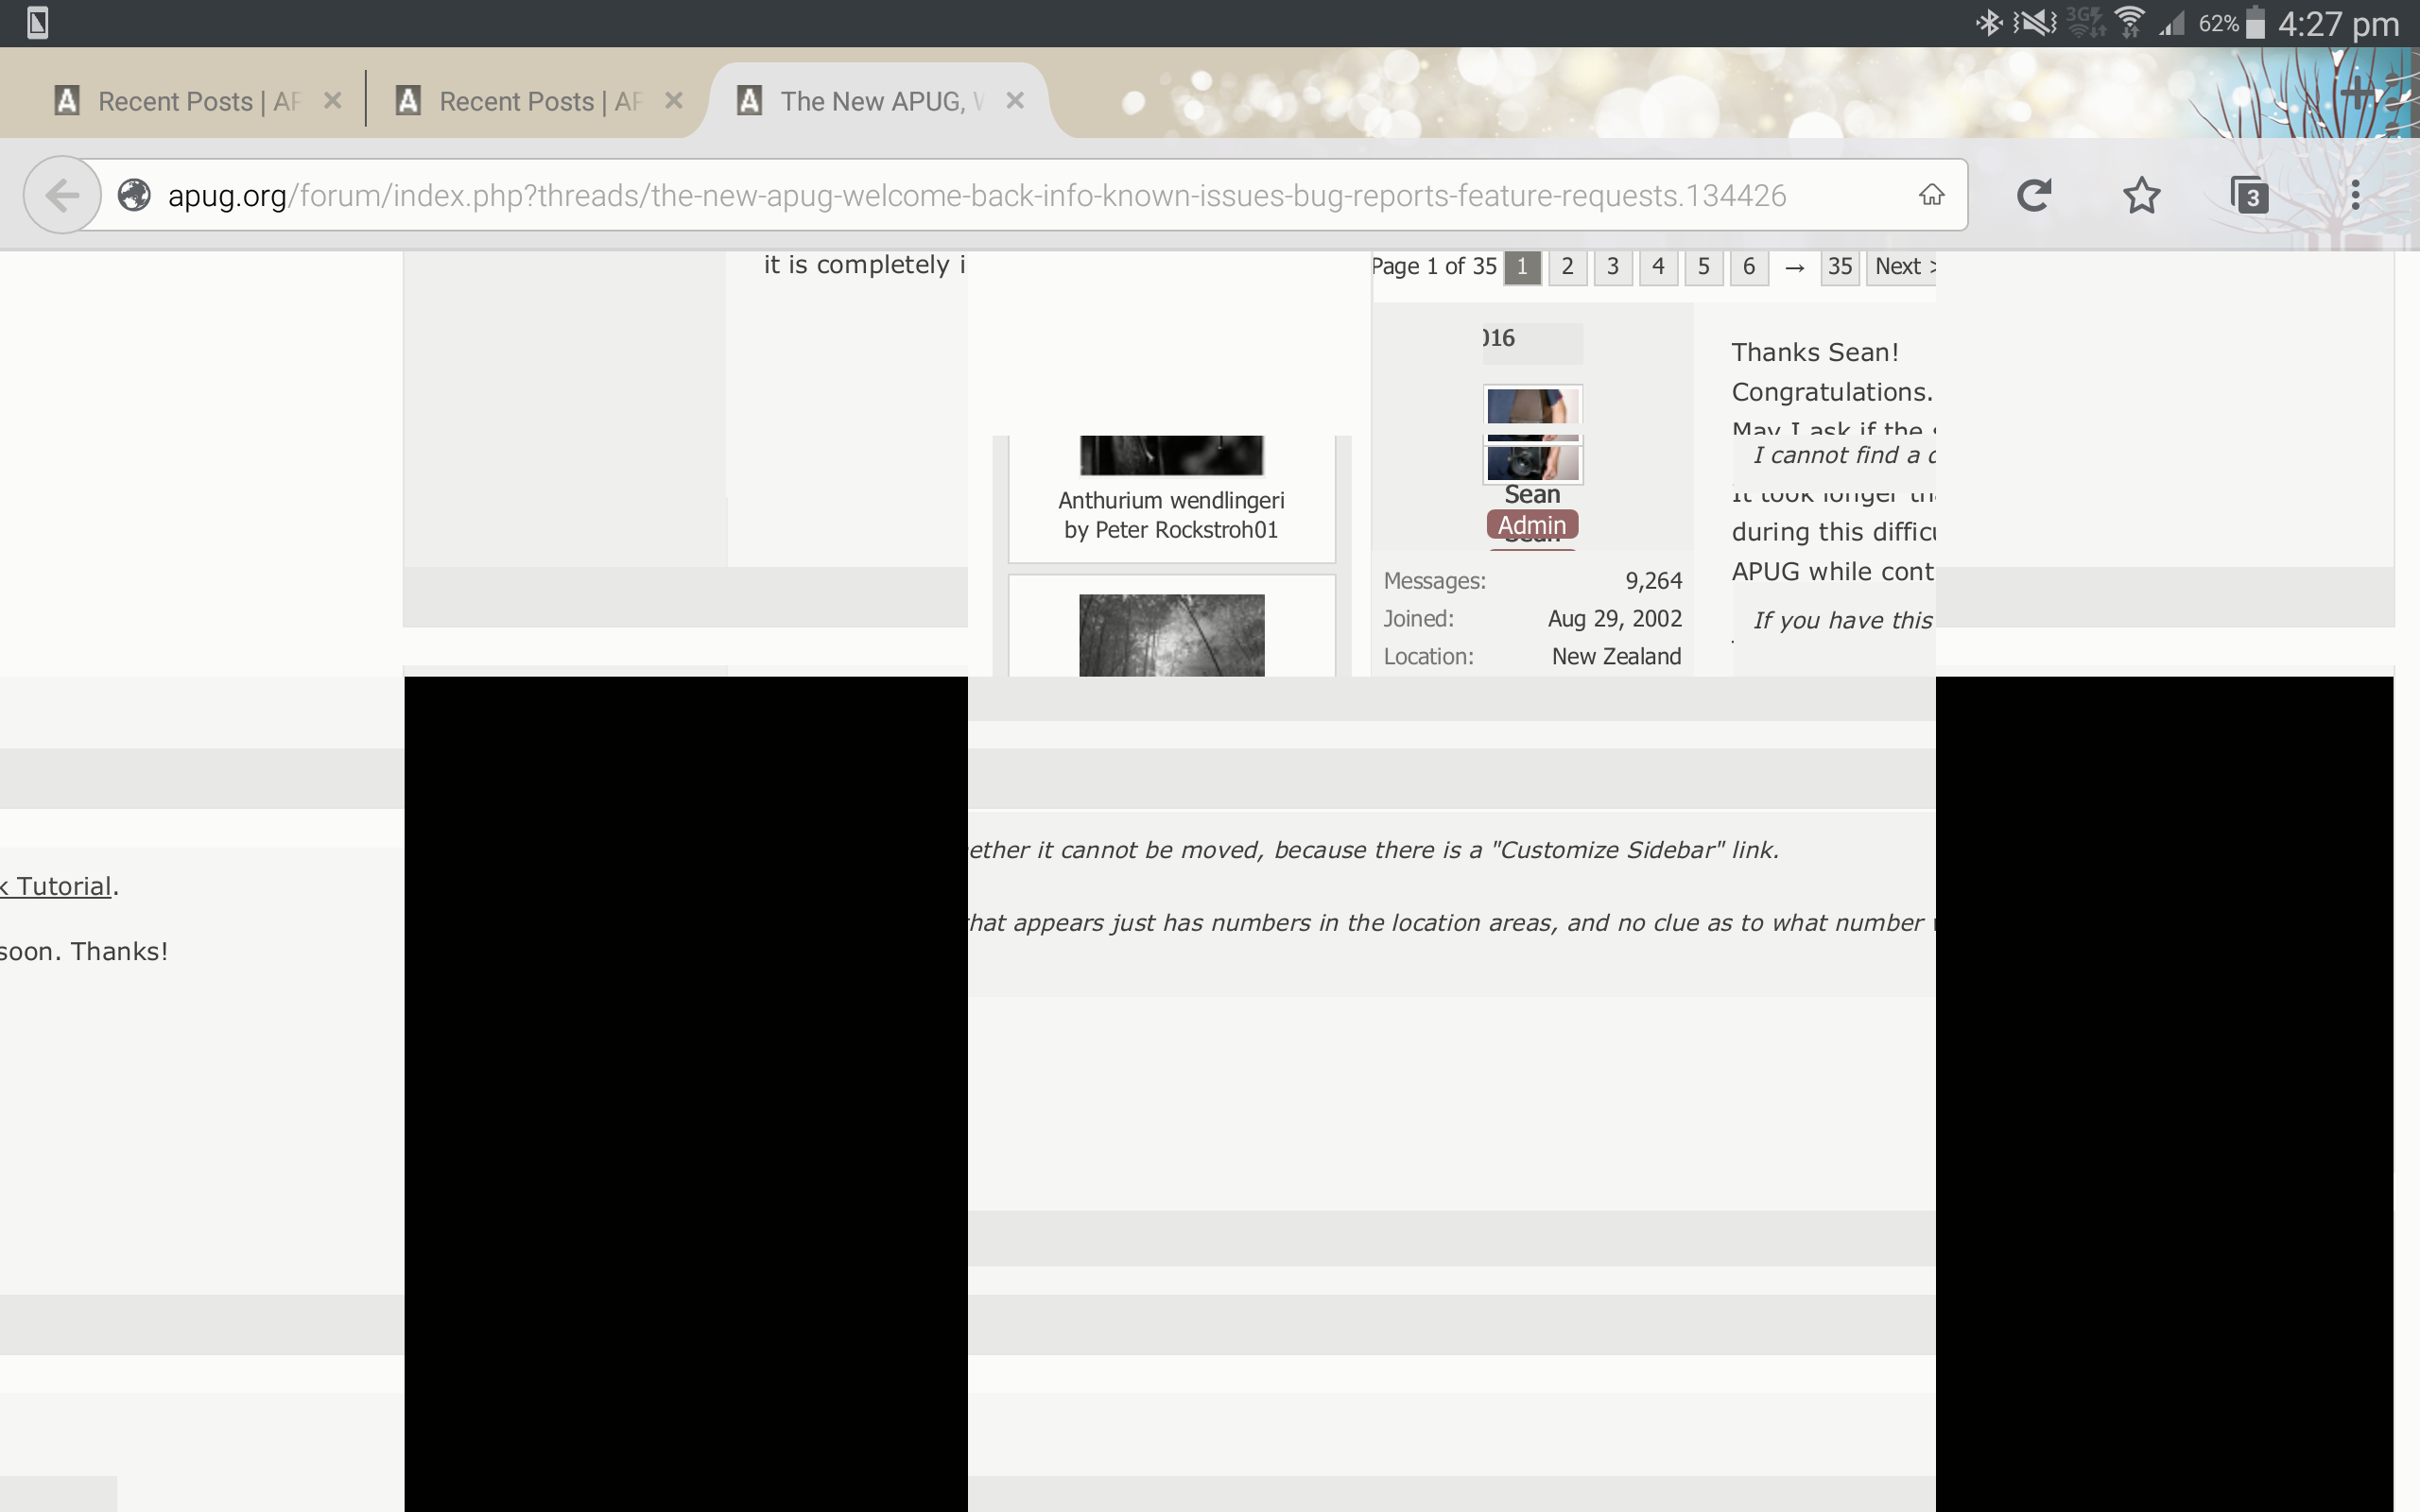Click the Anthurium wendlingeri photo thumbnail

click(1170, 455)
